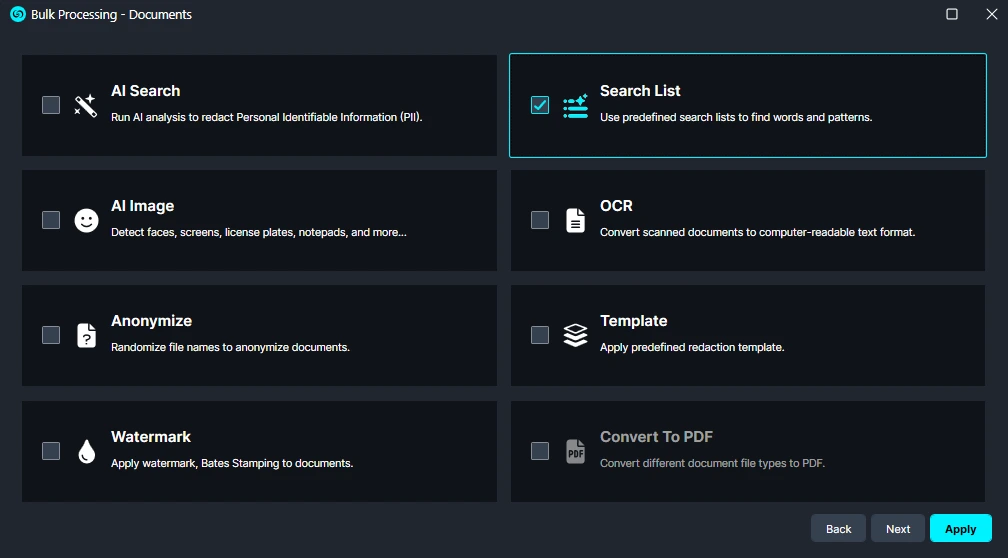This screenshot has width=1008, height=558.
Task: Tick the Template checkbox
Action: click(x=540, y=335)
